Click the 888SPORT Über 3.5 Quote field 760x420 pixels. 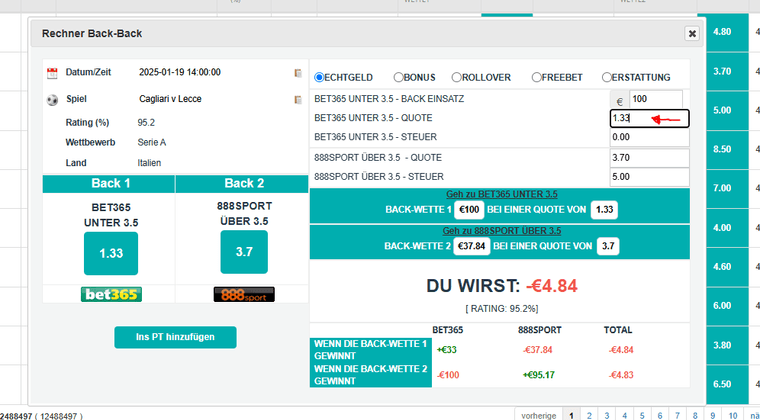[649, 158]
